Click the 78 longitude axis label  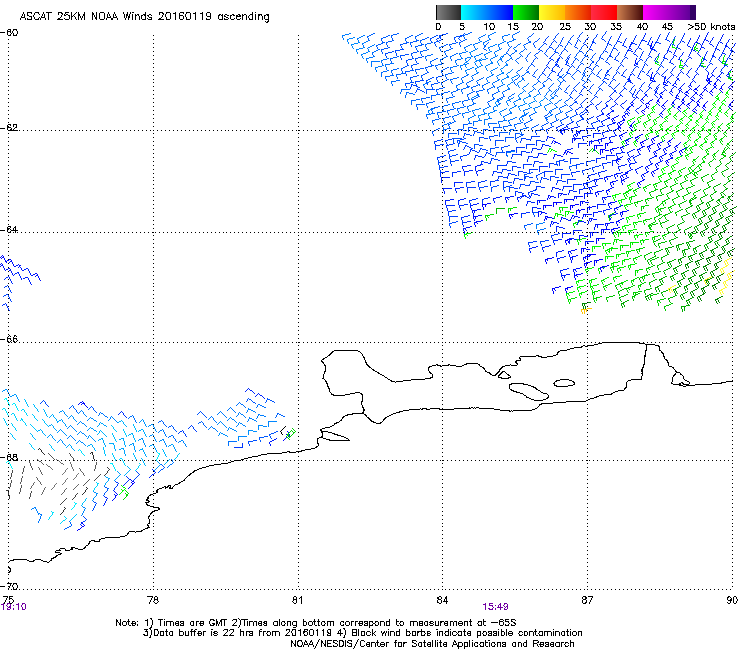pos(153,600)
